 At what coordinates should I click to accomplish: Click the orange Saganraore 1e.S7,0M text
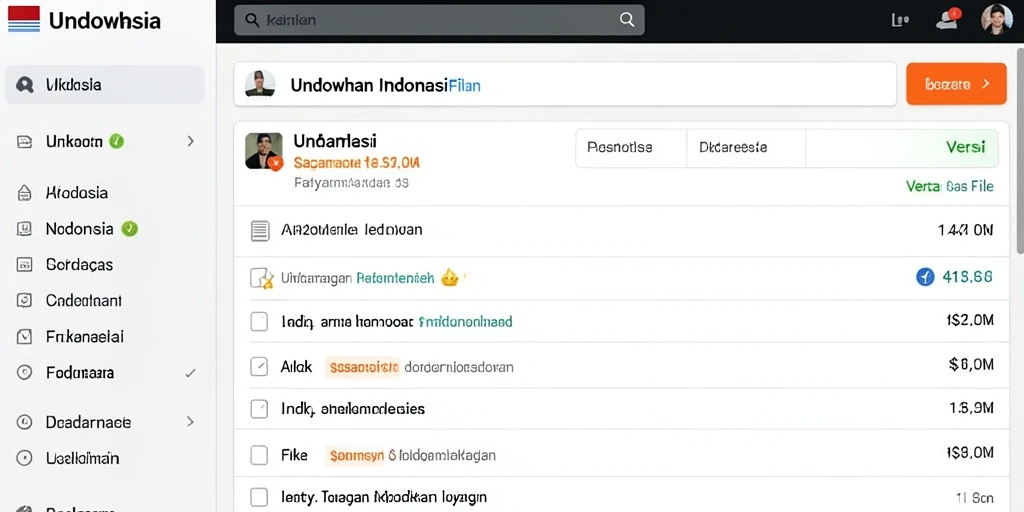(357, 163)
